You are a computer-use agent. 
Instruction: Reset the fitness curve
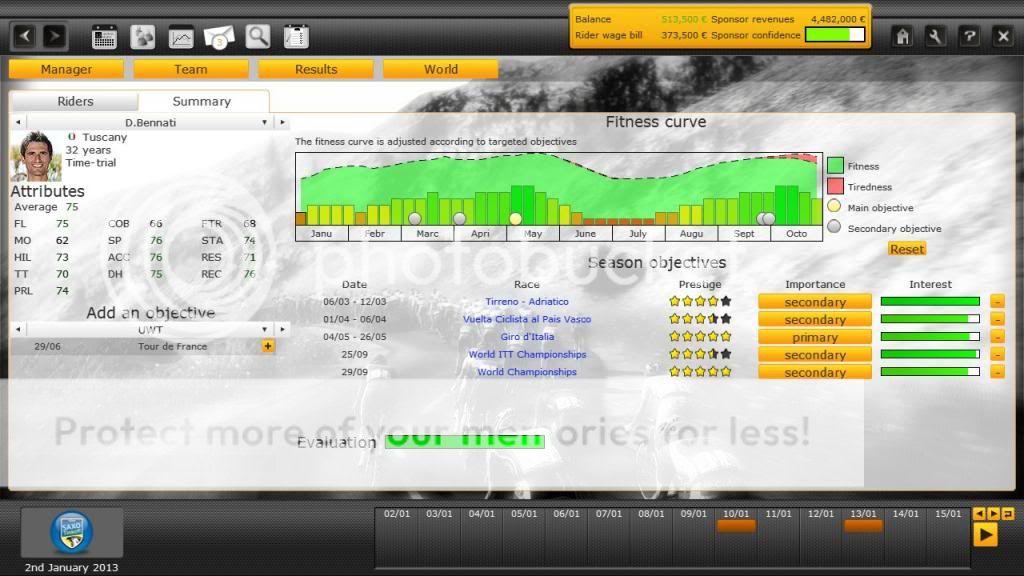(x=906, y=249)
